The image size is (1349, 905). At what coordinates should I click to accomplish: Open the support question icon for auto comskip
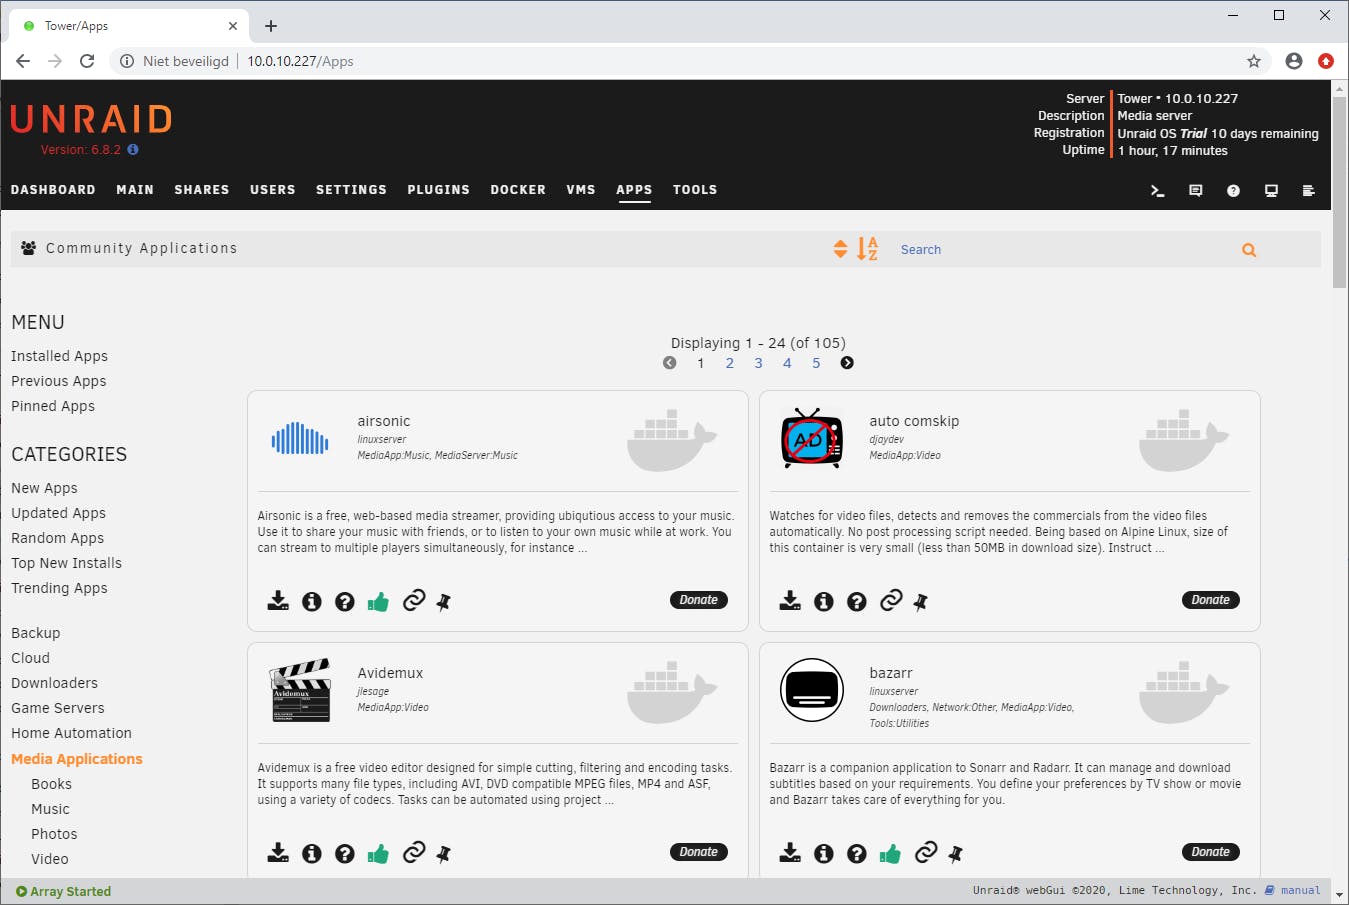pos(857,601)
